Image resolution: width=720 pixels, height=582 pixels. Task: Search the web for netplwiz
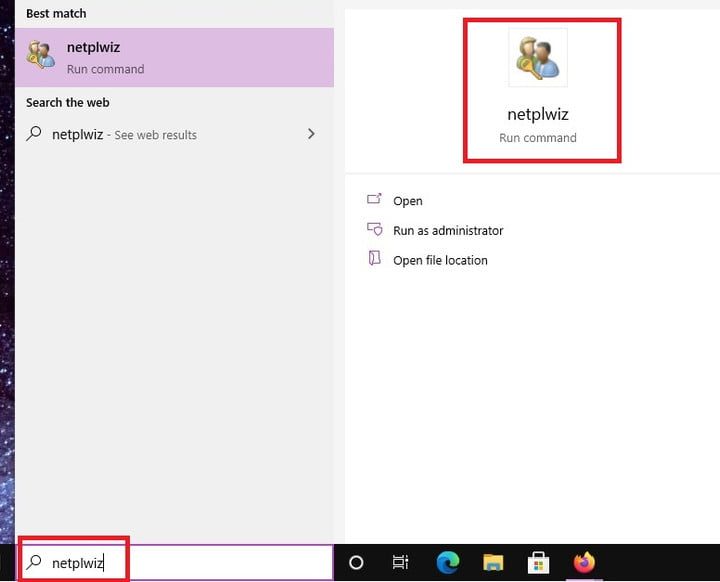pos(174,135)
